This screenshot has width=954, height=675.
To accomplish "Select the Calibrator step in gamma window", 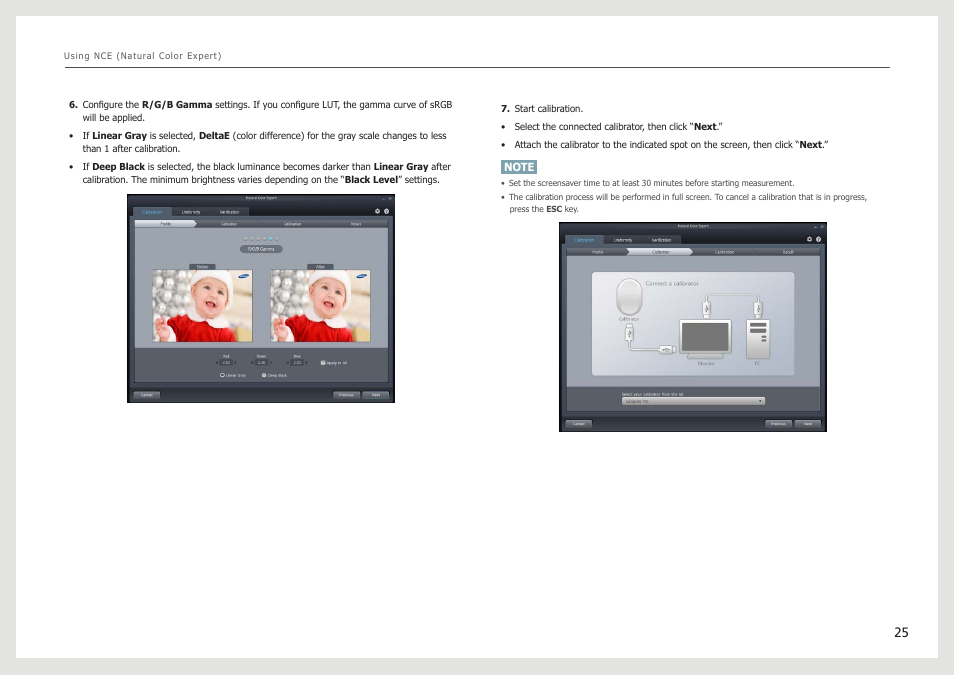I will click(x=229, y=224).
